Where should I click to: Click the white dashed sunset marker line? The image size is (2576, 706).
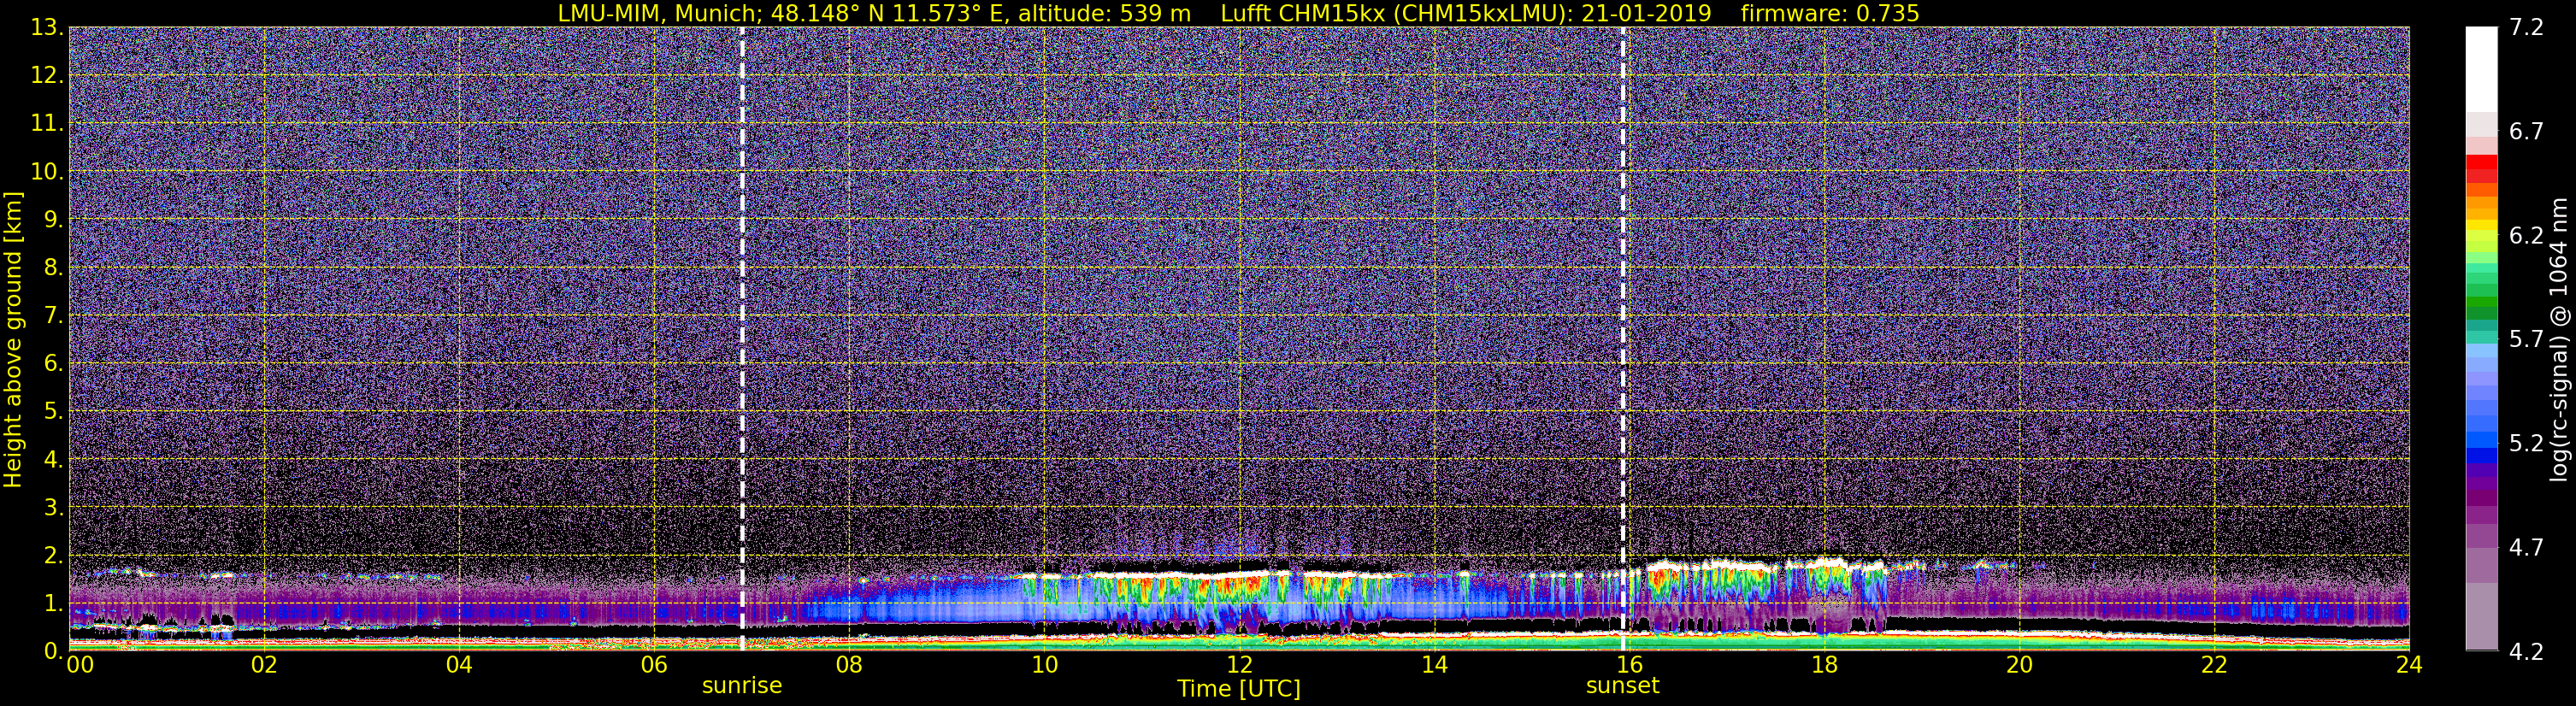click(1622, 339)
